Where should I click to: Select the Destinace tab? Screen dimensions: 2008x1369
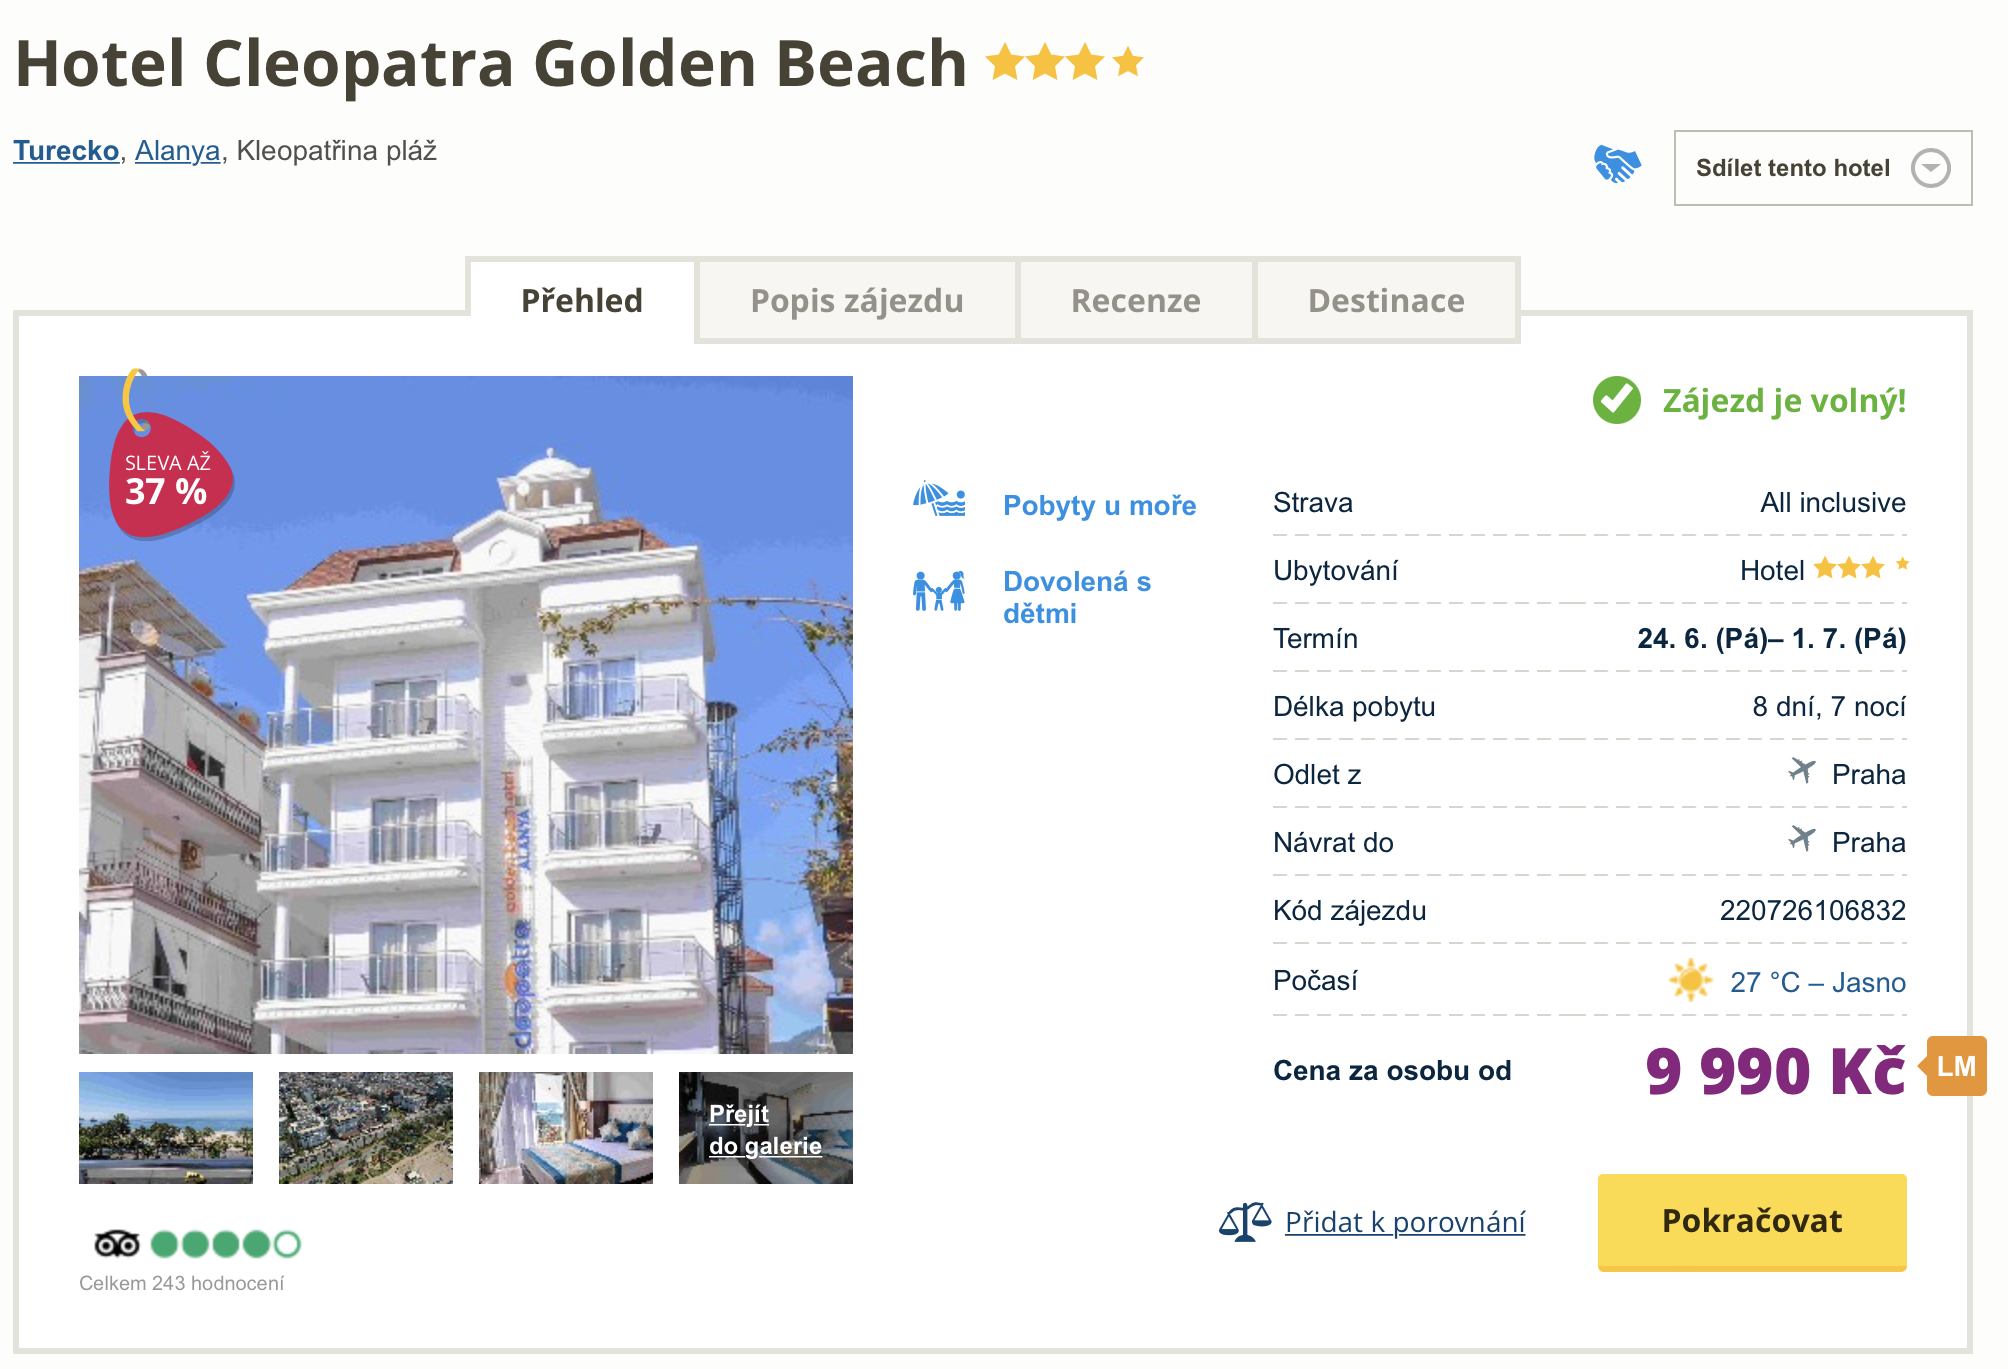(1386, 301)
